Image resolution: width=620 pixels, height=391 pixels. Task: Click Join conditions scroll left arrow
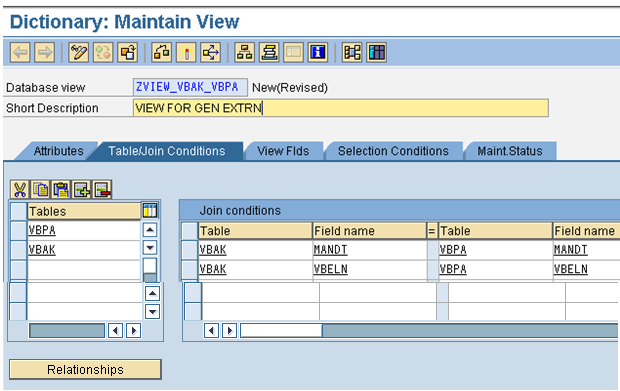211,330
